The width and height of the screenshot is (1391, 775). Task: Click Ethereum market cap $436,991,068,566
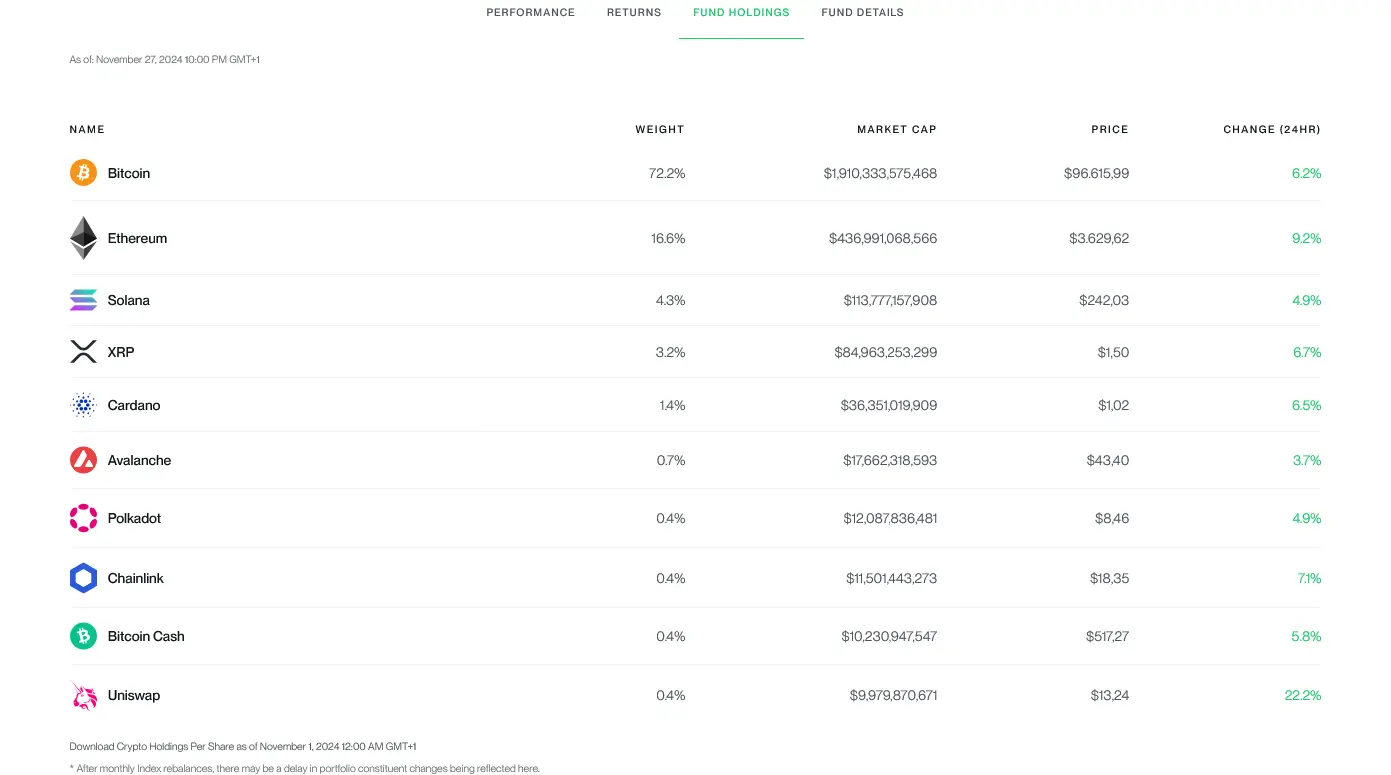coord(883,238)
